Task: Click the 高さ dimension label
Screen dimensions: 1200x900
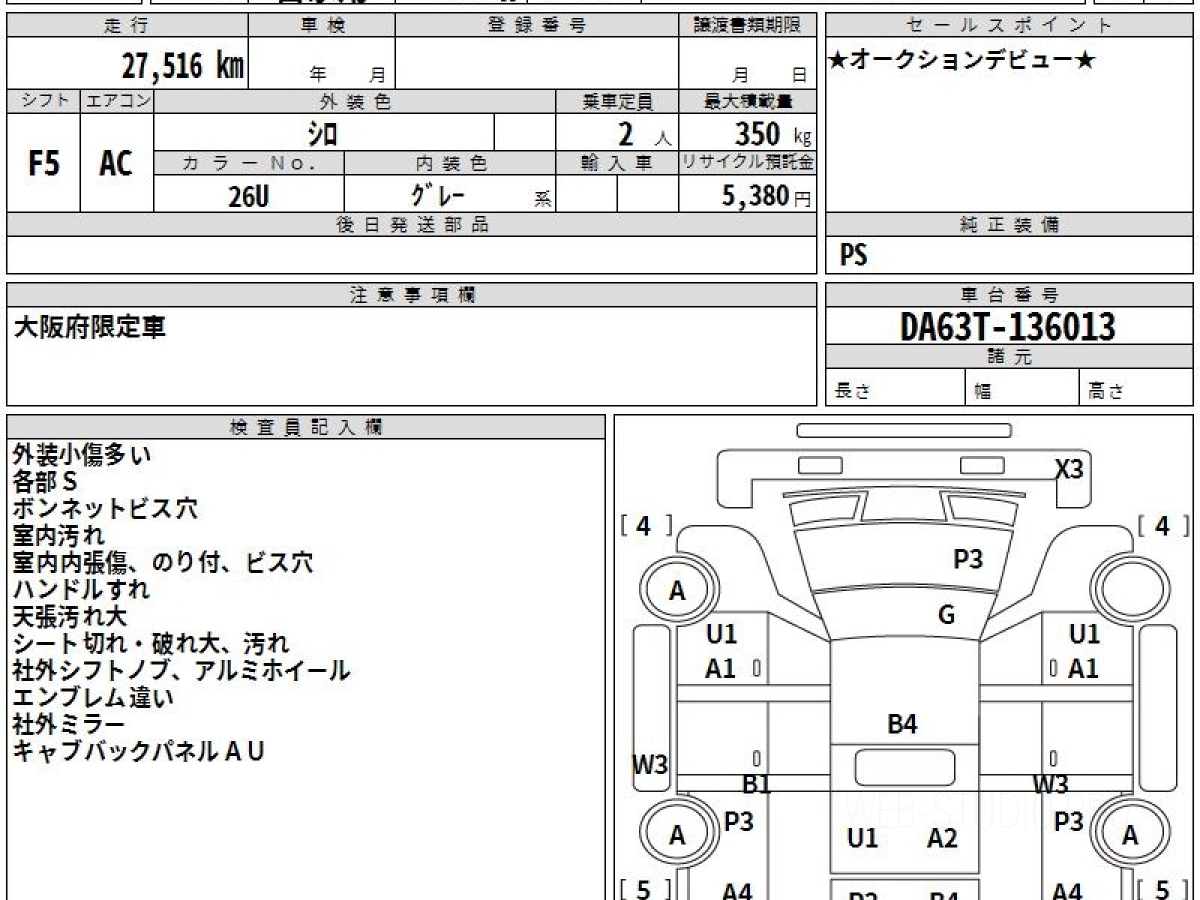Action: pos(1106,391)
